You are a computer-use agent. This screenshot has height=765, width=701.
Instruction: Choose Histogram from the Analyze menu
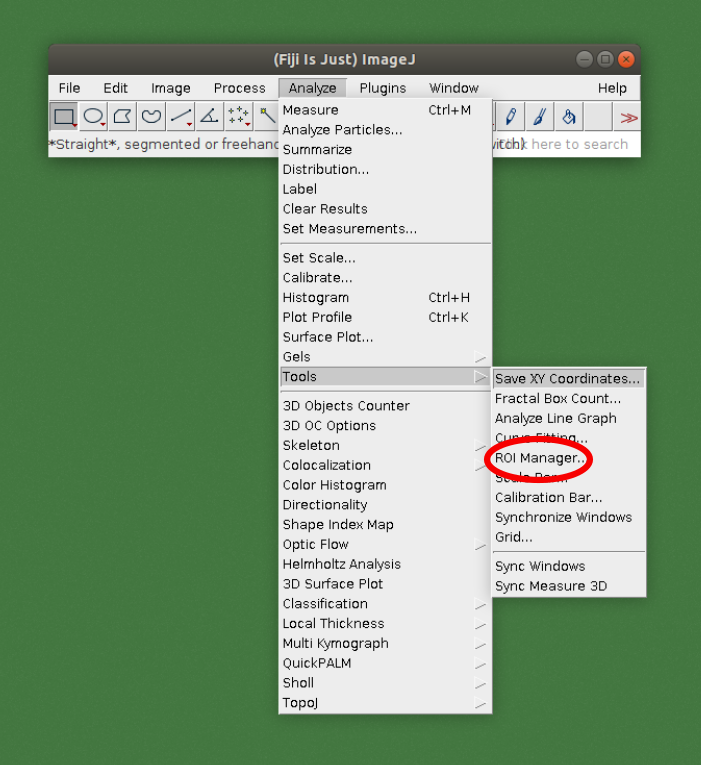pyautogui.click(x=385, y=298)
